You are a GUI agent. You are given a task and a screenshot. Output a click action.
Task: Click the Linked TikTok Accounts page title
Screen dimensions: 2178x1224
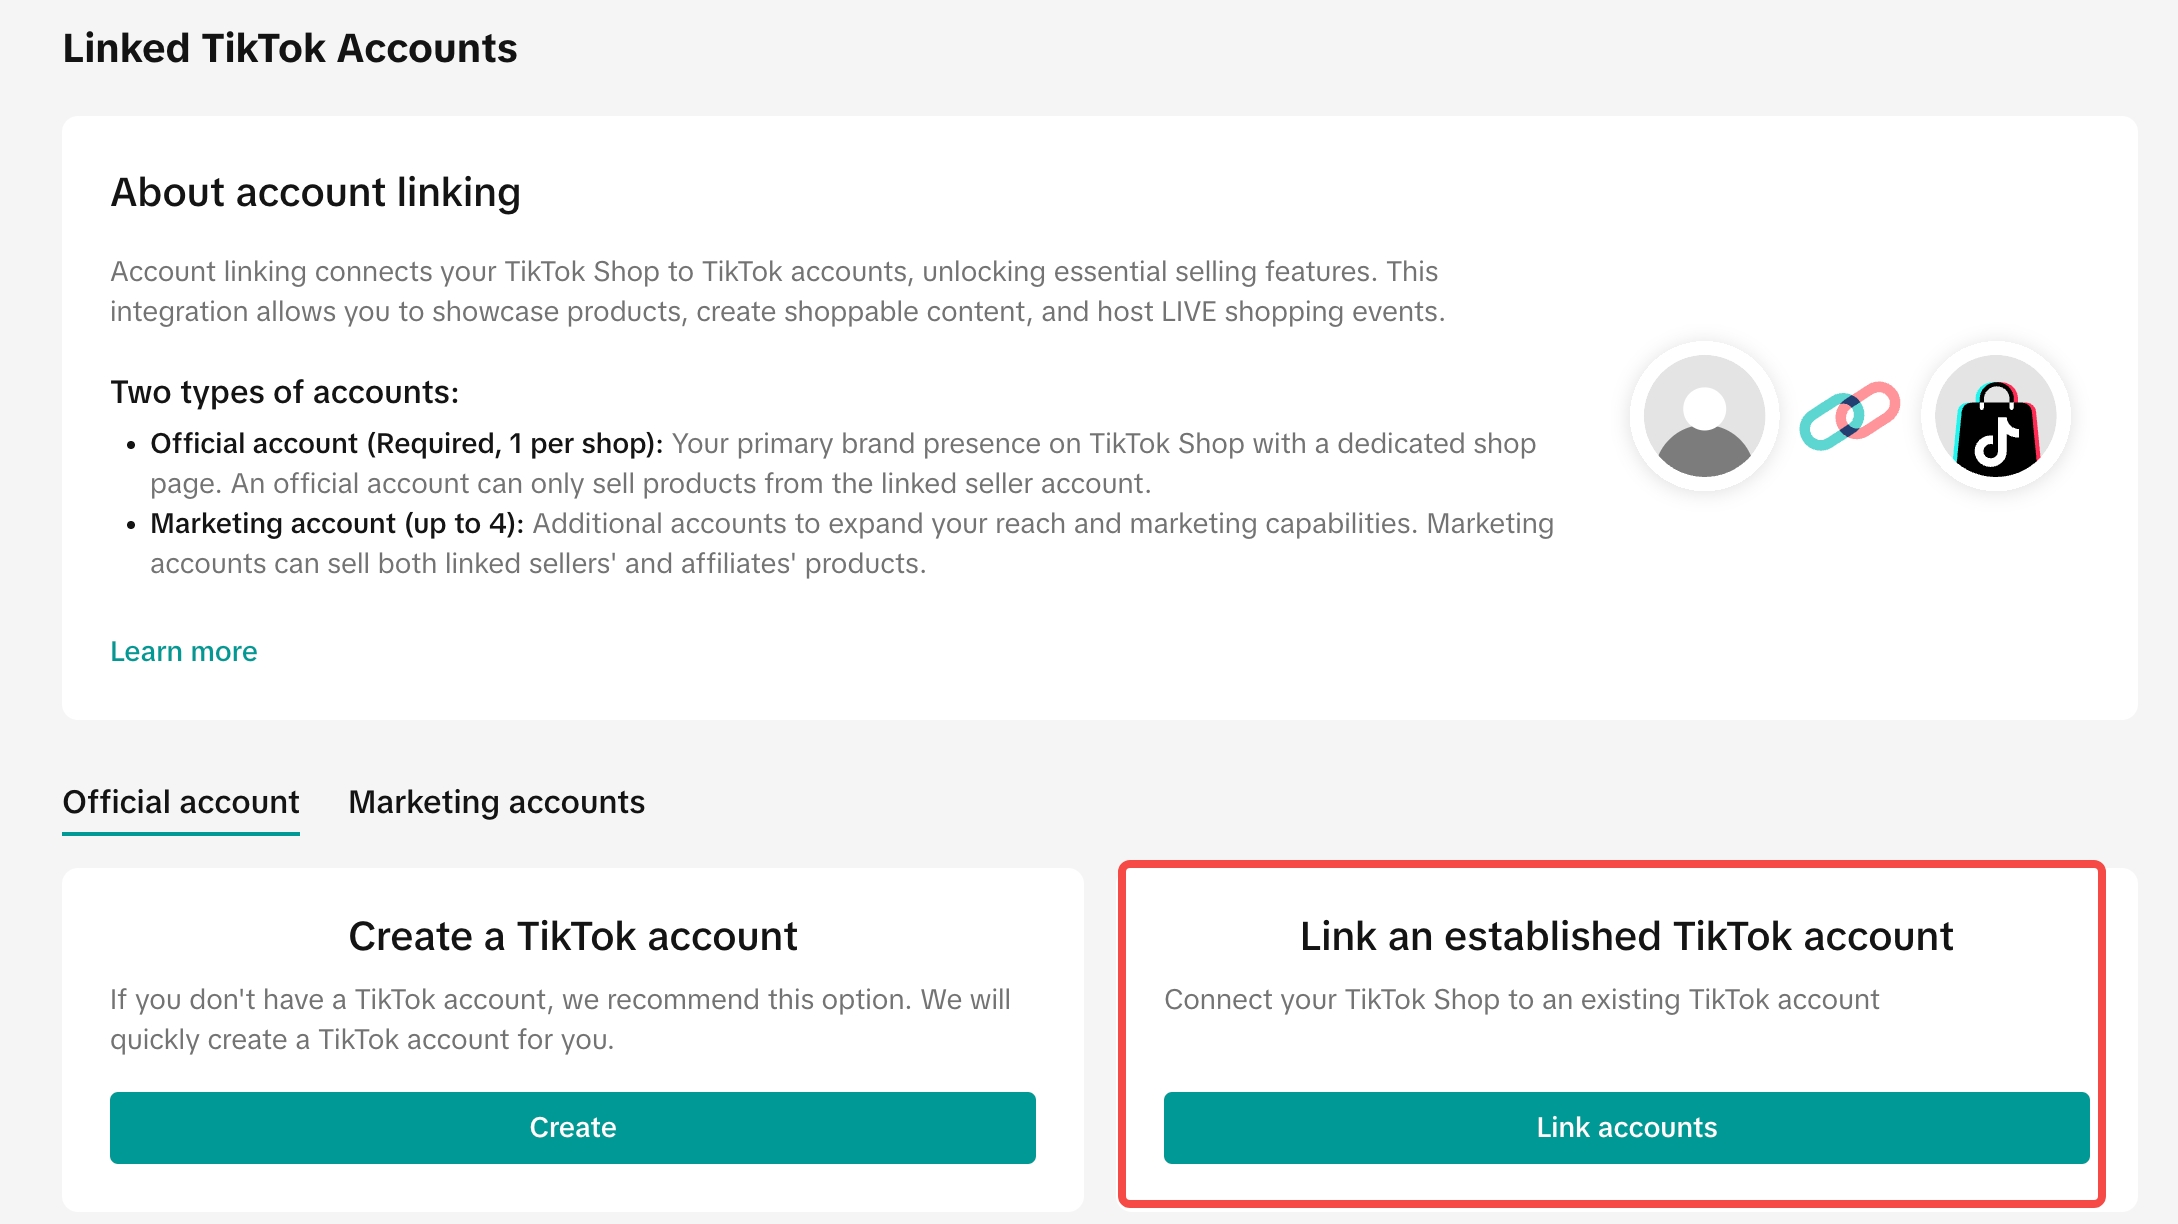[289, 48]
